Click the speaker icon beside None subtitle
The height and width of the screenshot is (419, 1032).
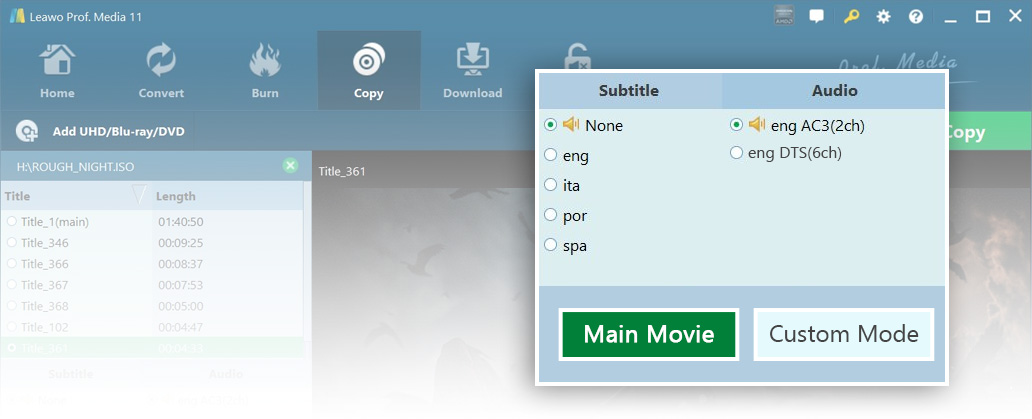click(x=571, y=124)
